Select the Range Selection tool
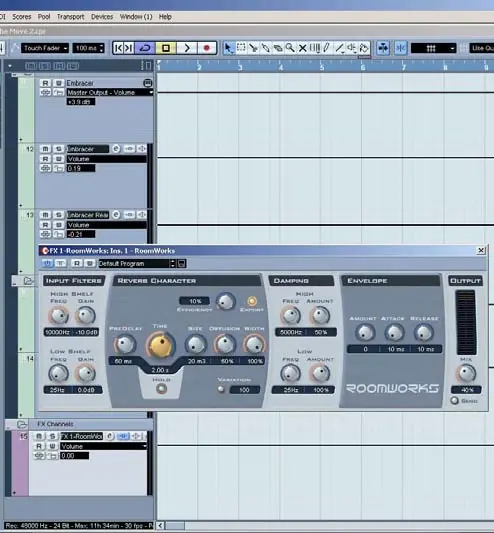494x533 pixels. click(x=241, y=48)
